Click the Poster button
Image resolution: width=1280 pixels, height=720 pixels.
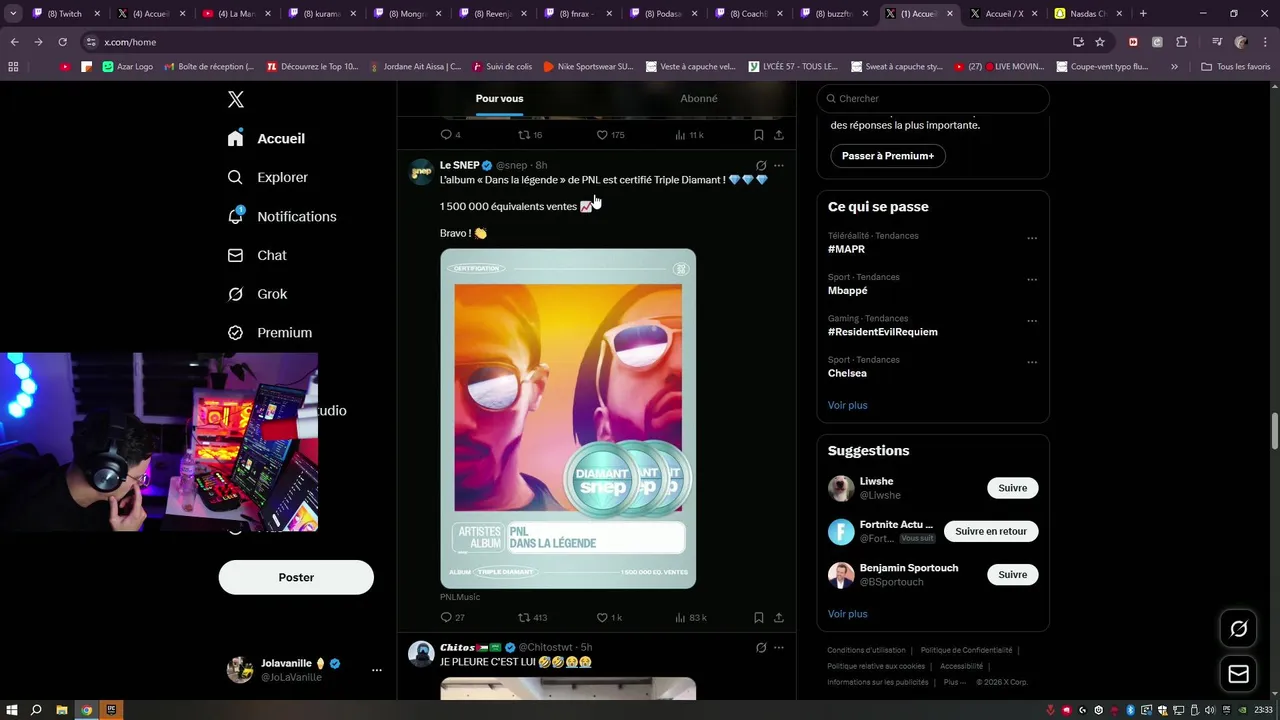[x=296, y=577]
